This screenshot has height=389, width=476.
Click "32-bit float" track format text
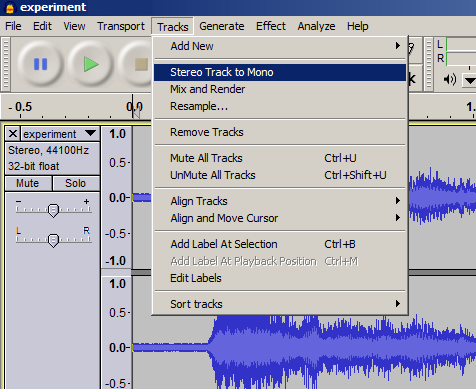pos(34,166)
